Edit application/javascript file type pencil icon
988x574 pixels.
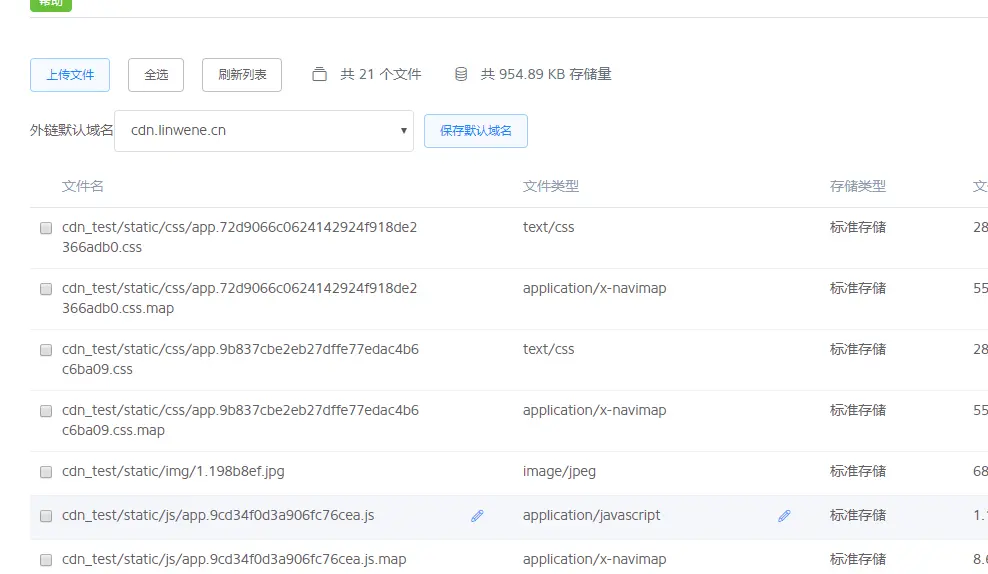(784, 516)
